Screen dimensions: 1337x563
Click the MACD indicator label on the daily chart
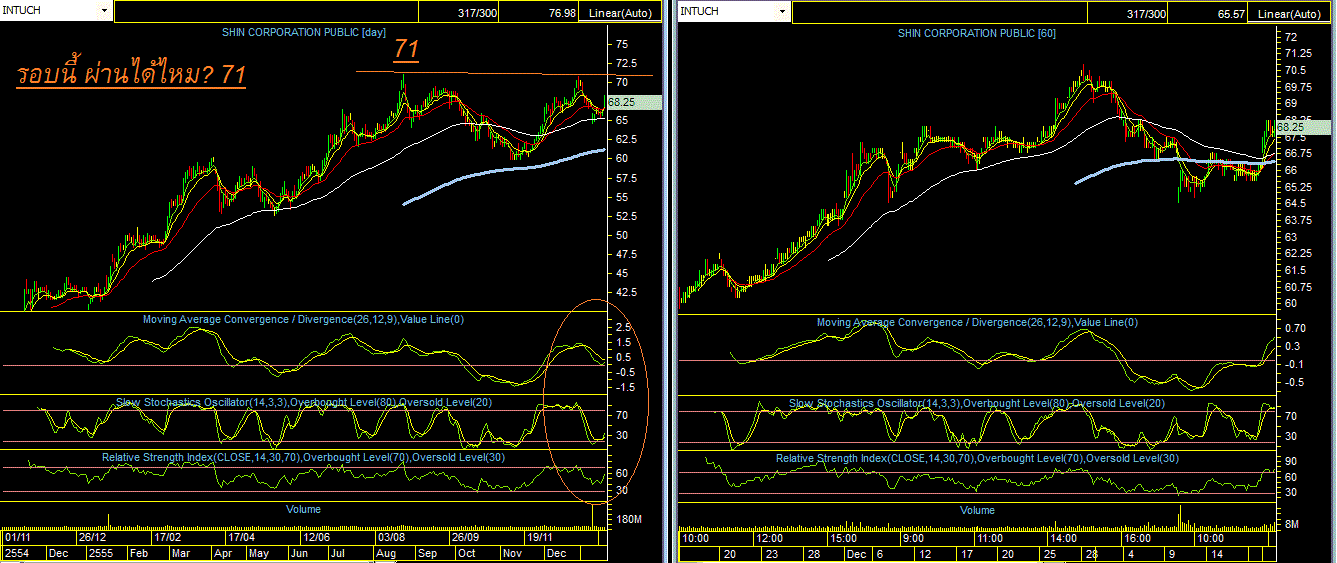[303, 320]
